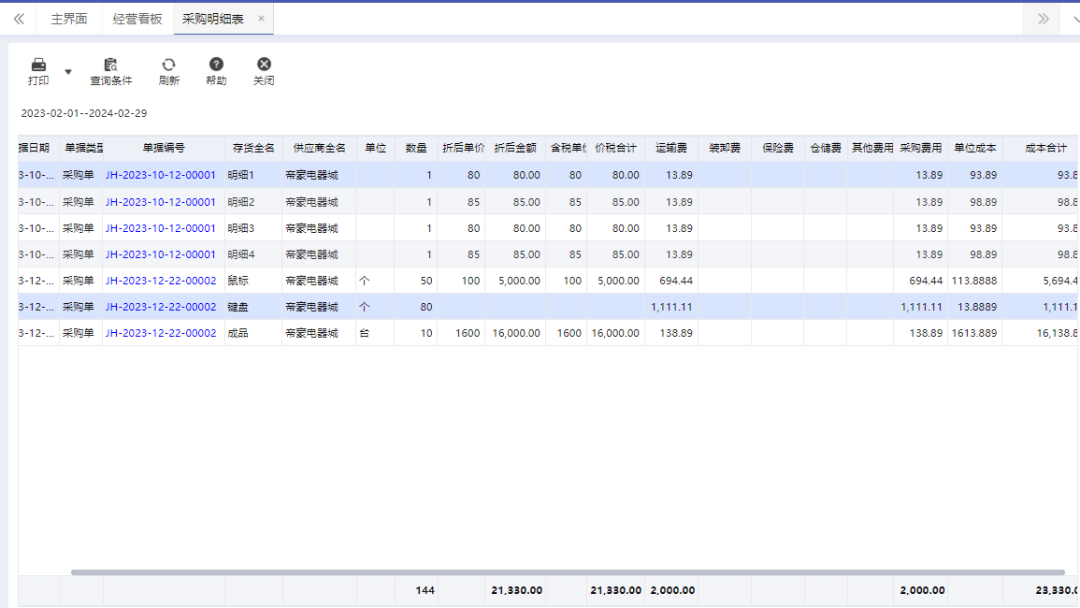This screenshot has height=608, width=1080.
Task: Switch to the 主界面 tab
Action: (x=69, y=19)
